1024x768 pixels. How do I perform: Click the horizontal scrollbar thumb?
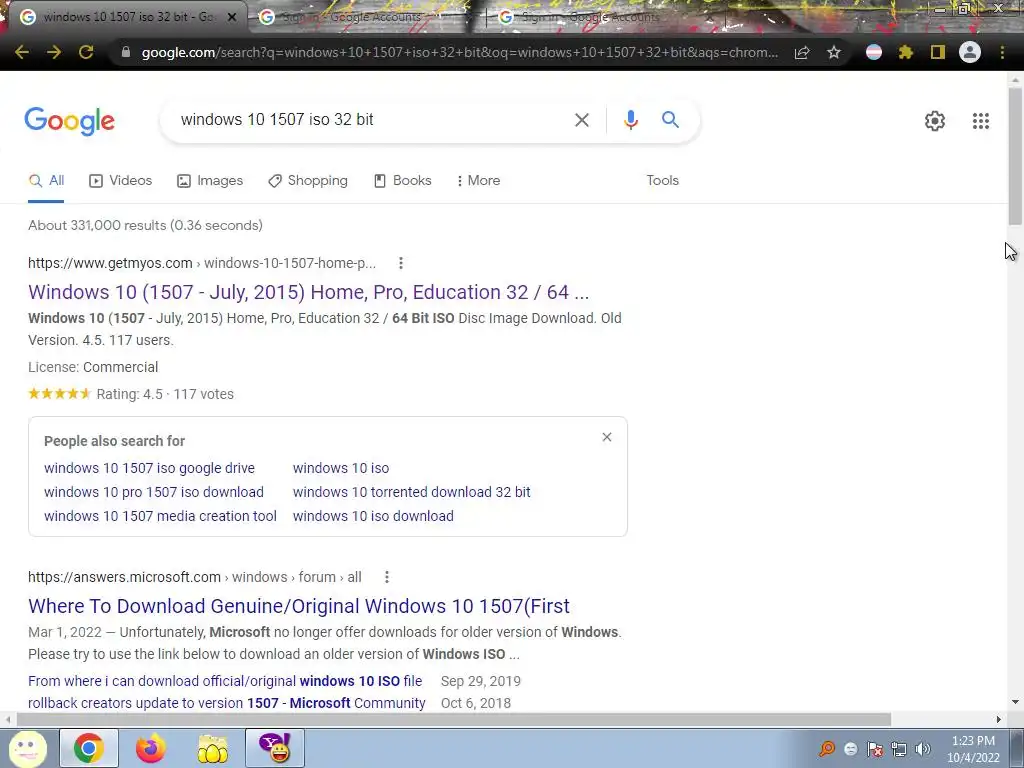(454, 720)
